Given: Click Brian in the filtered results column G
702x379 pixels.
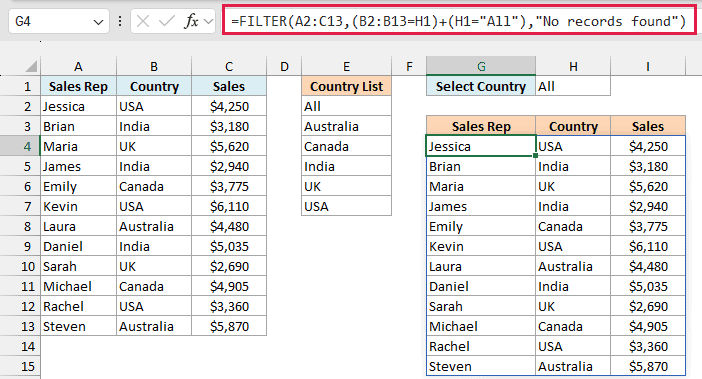Looking at the screenshot, I should (x=481, y=166).
